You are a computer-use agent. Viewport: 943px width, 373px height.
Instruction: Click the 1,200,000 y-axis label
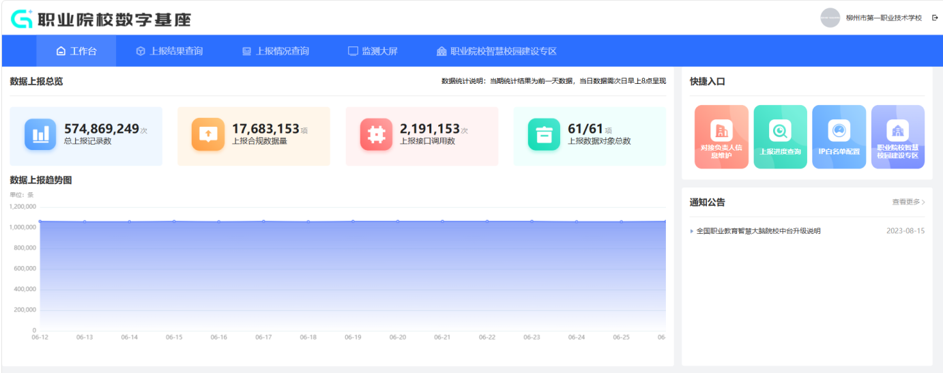pyautogui.click(x=23, y=207)
